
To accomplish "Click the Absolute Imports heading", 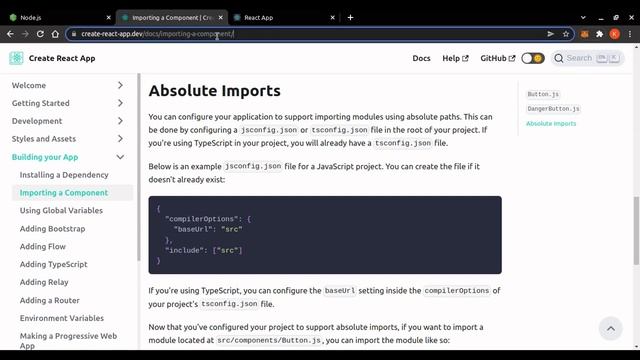I will tap(214, 91).
